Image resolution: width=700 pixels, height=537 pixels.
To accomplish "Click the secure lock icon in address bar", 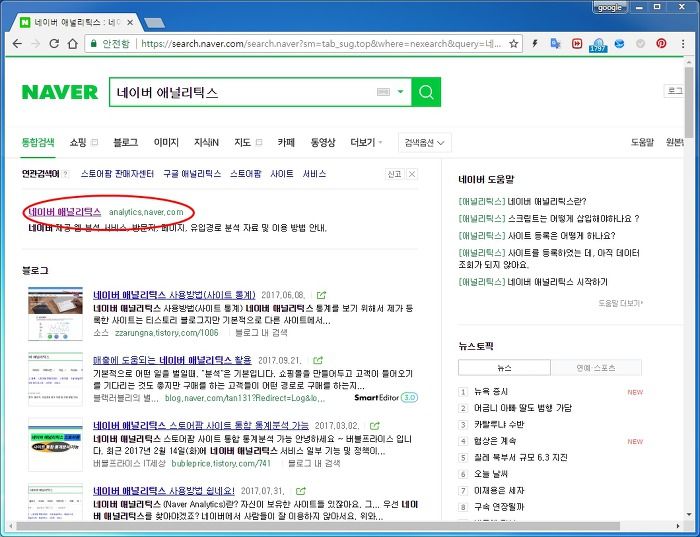I will click(x=93, y=43).
